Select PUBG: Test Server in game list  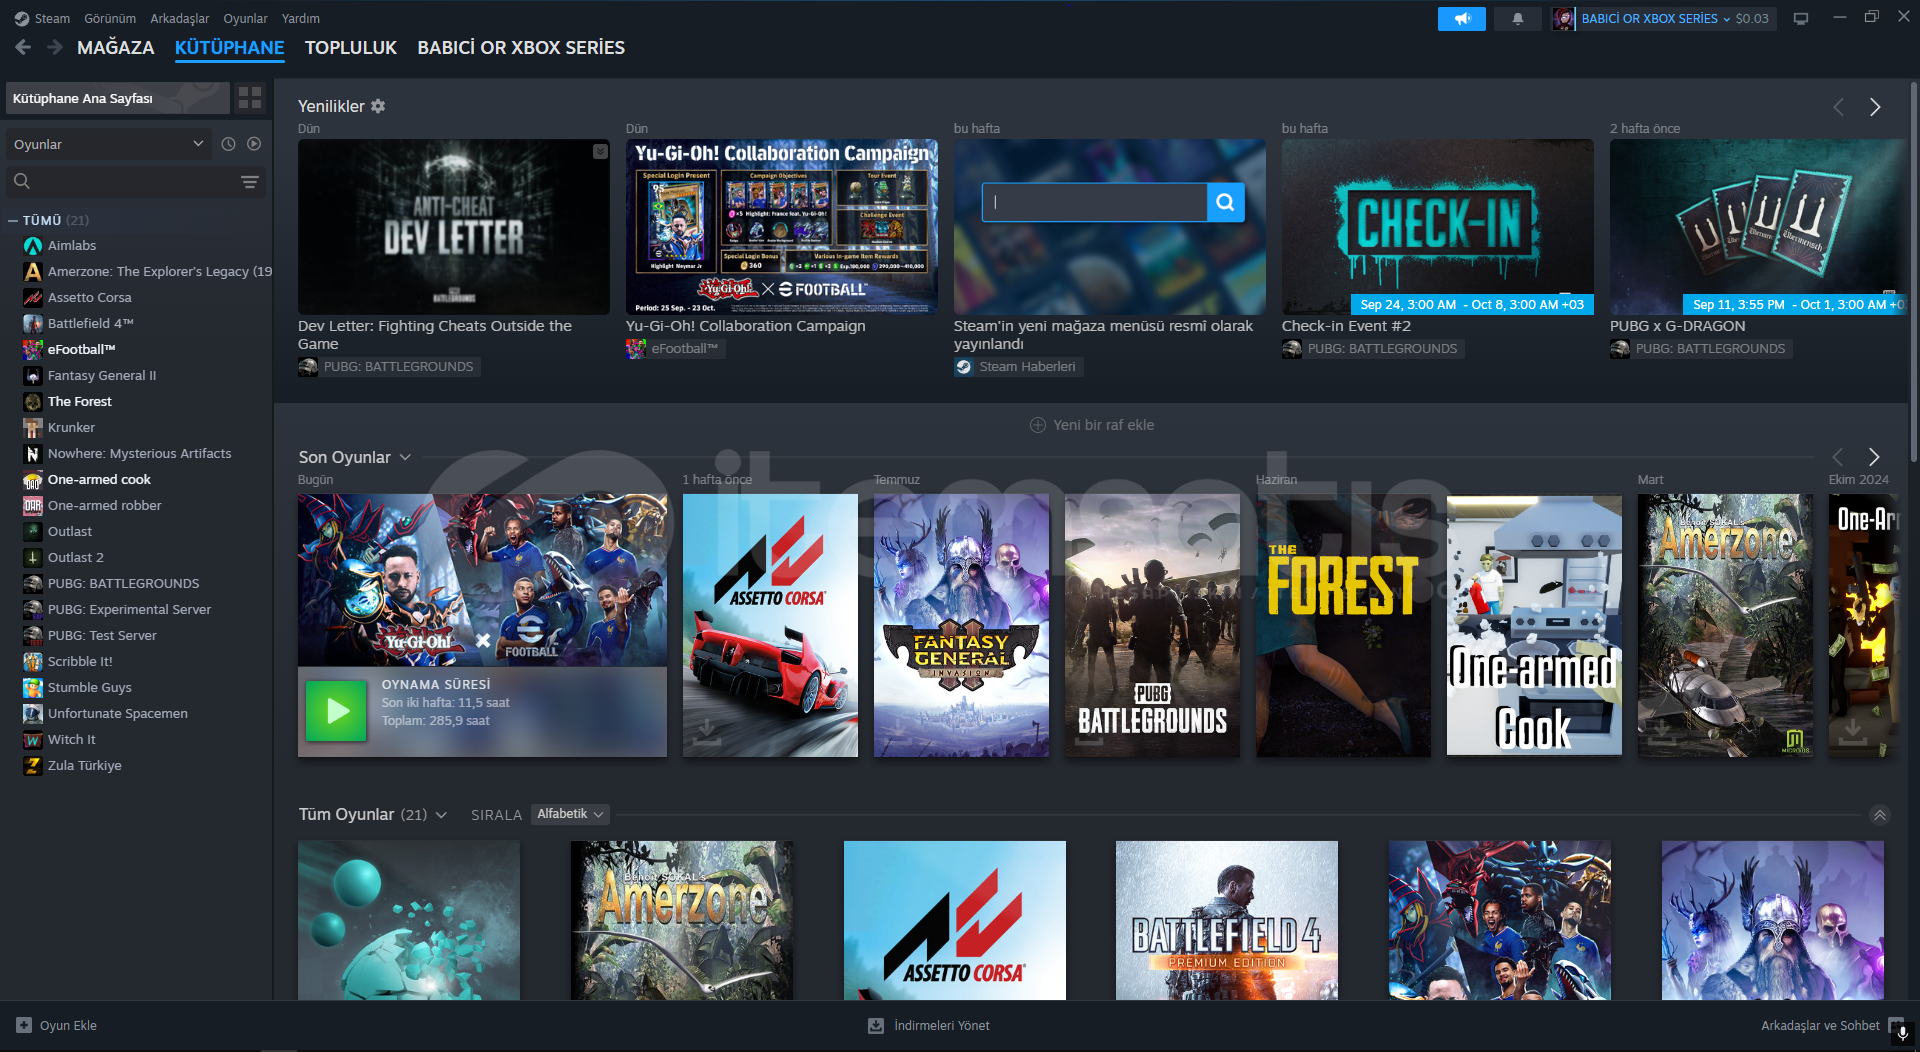102,636
